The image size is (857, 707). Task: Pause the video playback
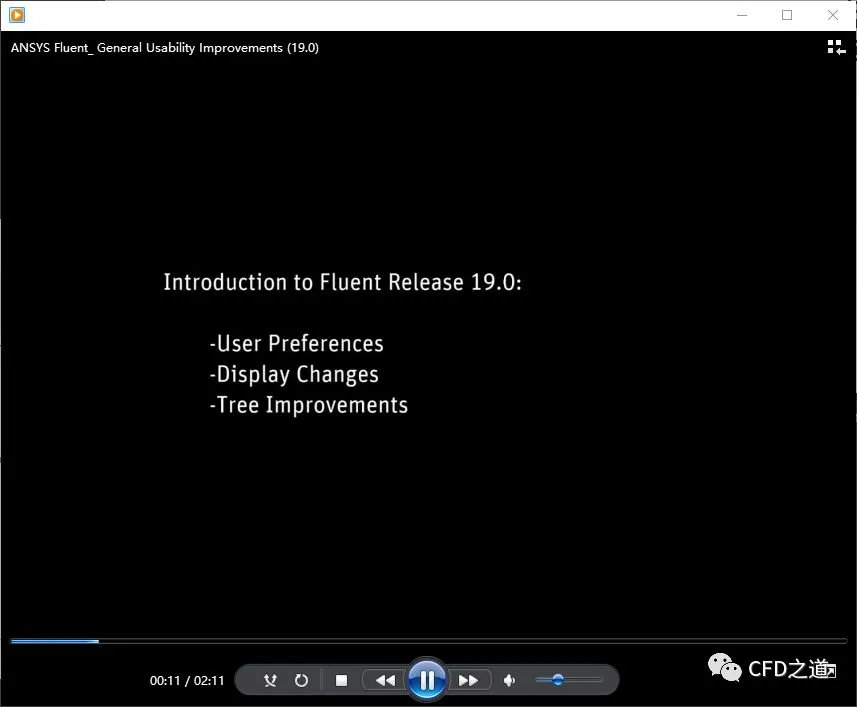427,680
